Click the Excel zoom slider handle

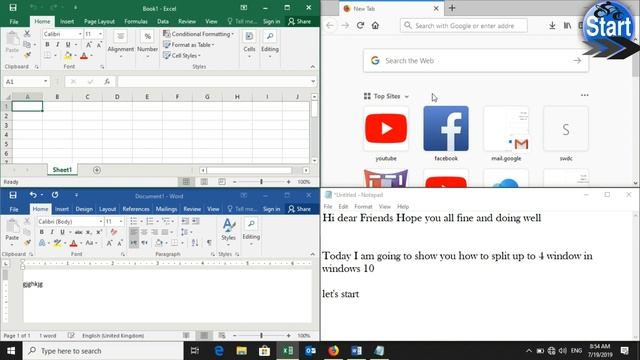pos(261,182)
